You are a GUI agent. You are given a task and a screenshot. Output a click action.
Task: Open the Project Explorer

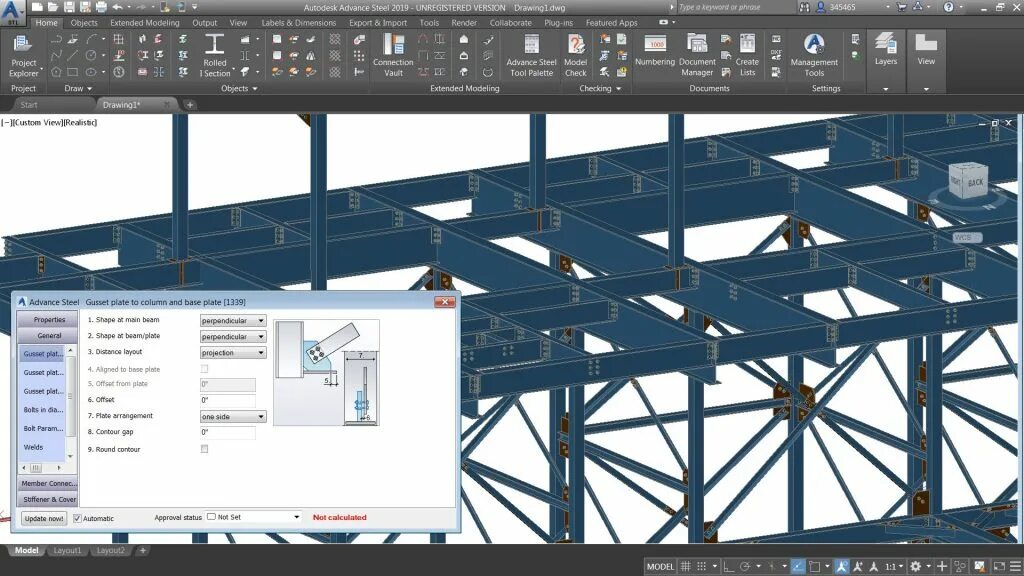(24, 56)
